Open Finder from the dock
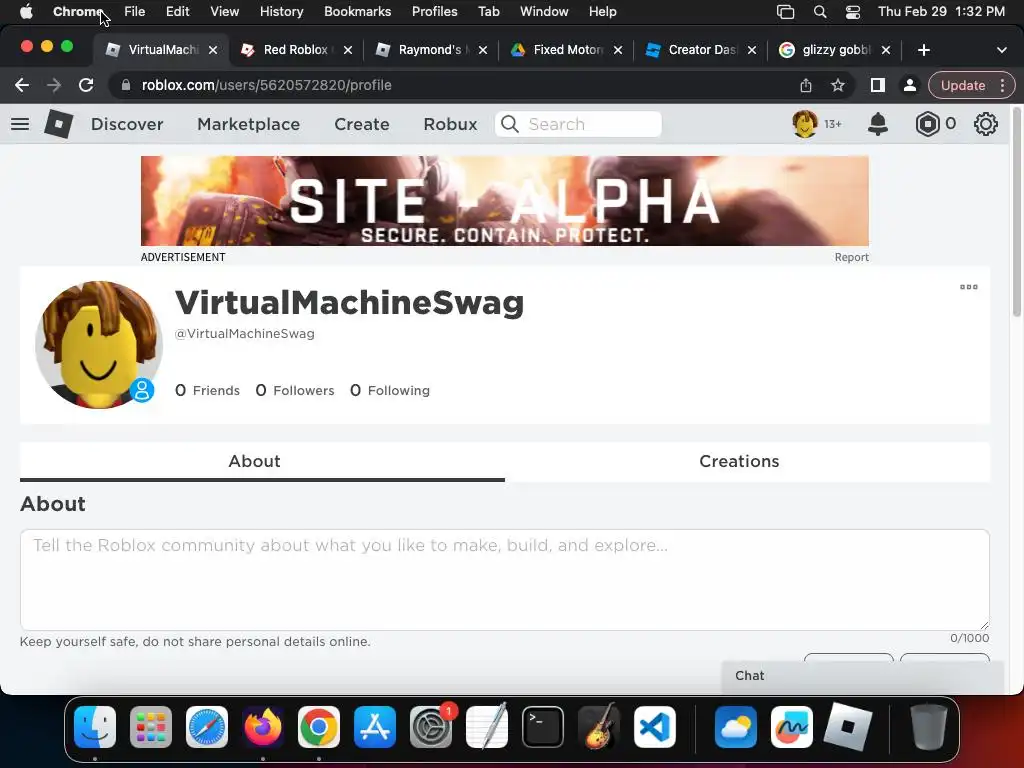The image size is (1024, 768). coord(95,727)
